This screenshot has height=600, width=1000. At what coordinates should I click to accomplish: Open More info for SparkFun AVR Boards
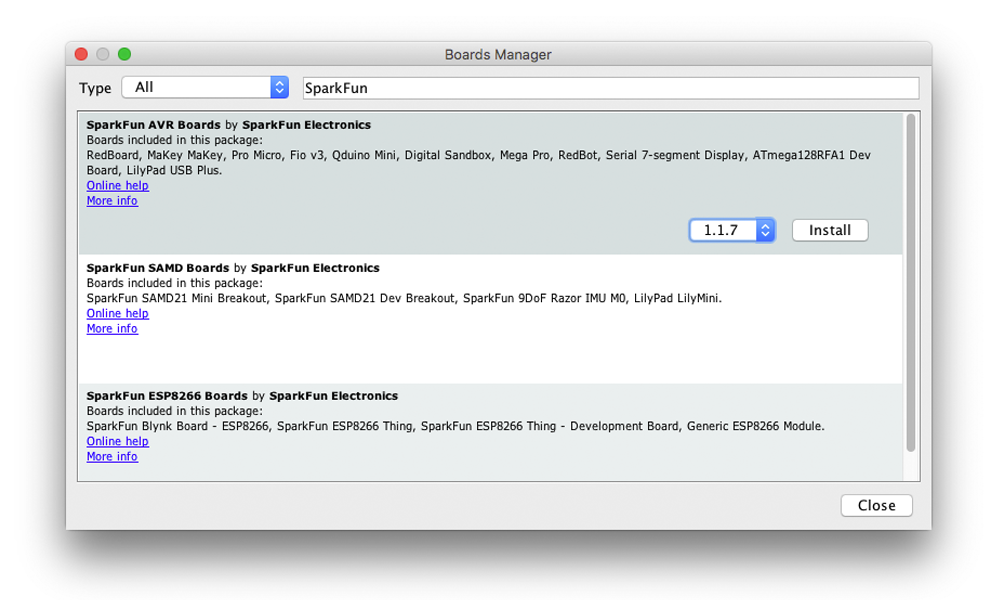point(112,201)
